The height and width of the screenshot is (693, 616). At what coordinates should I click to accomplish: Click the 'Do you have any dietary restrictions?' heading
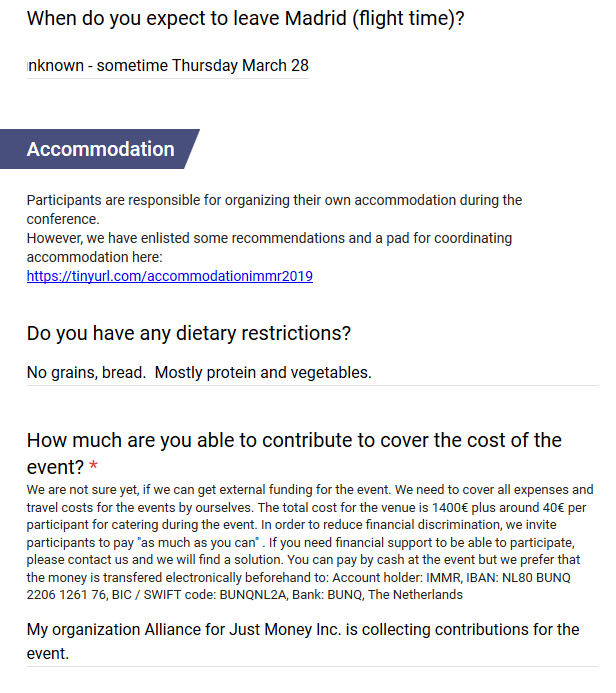click(x=189, y=333)
